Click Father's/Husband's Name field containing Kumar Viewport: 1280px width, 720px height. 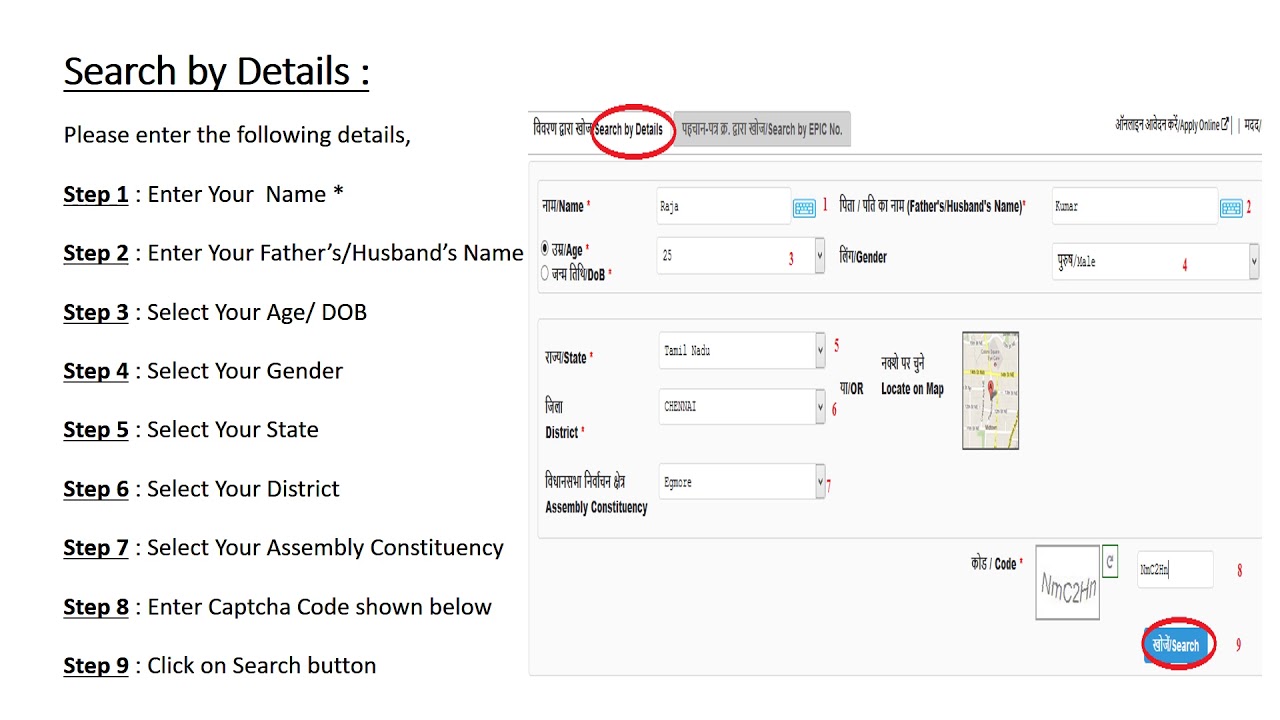pos(1134,206)
